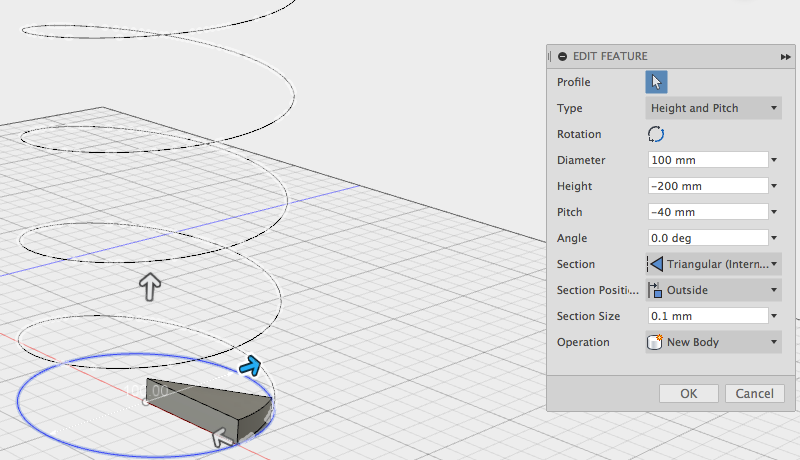Grab the dialog left edge grip handle
Image resolution: width=800 pixels, height=460 pixels.
click(x=549, y=57)
